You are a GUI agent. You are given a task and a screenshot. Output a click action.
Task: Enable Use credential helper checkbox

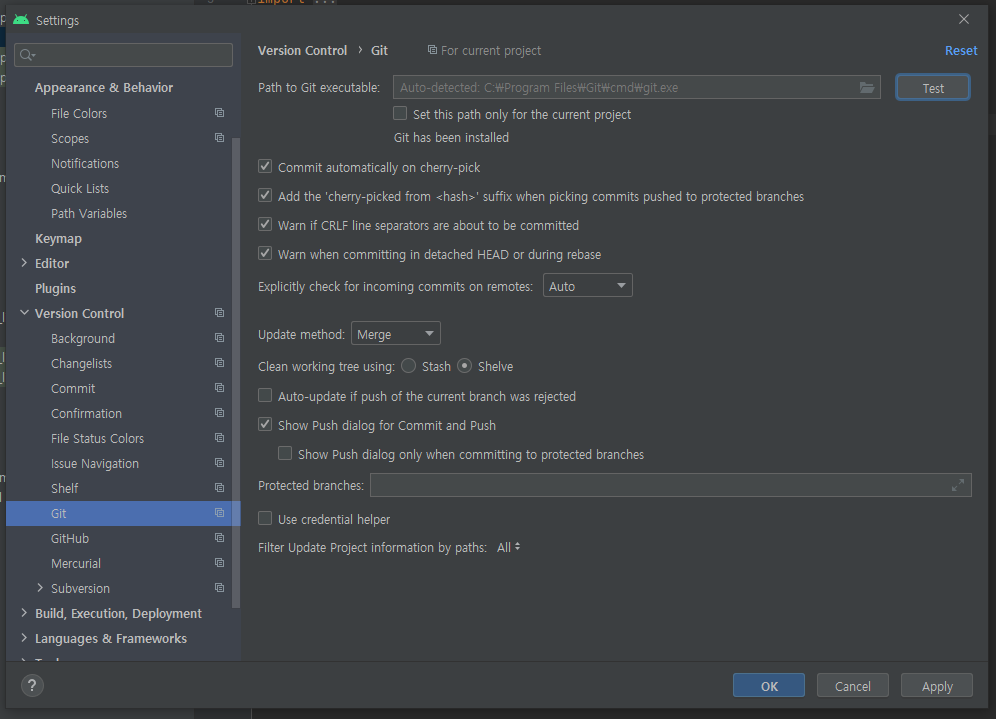265,519
